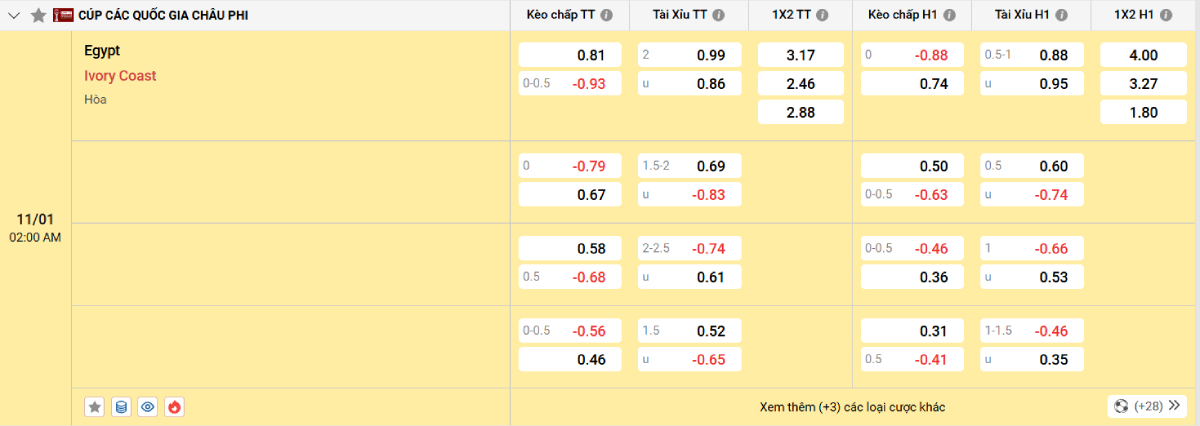Collapse the Cúp Các Quốc Gia Châu Phi league
The width and height of the screenshot is (1200, 426).
15,15
